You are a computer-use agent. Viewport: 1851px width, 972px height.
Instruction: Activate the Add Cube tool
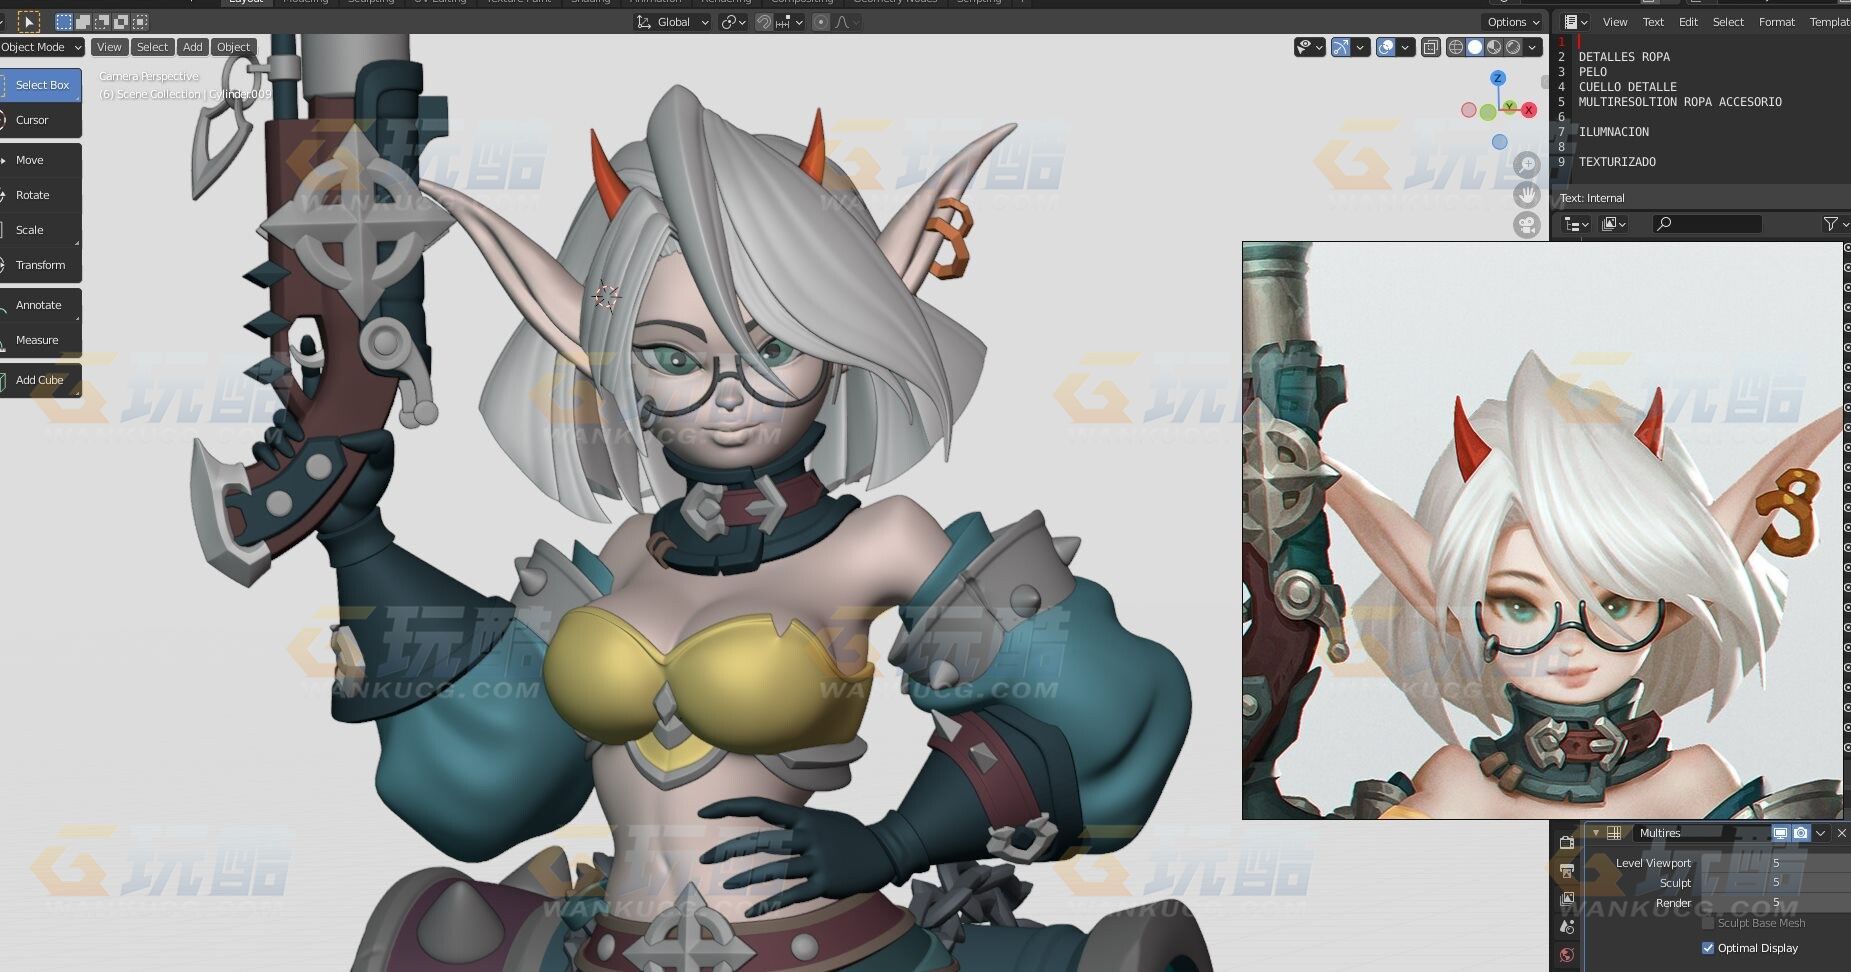pos(40,380)
